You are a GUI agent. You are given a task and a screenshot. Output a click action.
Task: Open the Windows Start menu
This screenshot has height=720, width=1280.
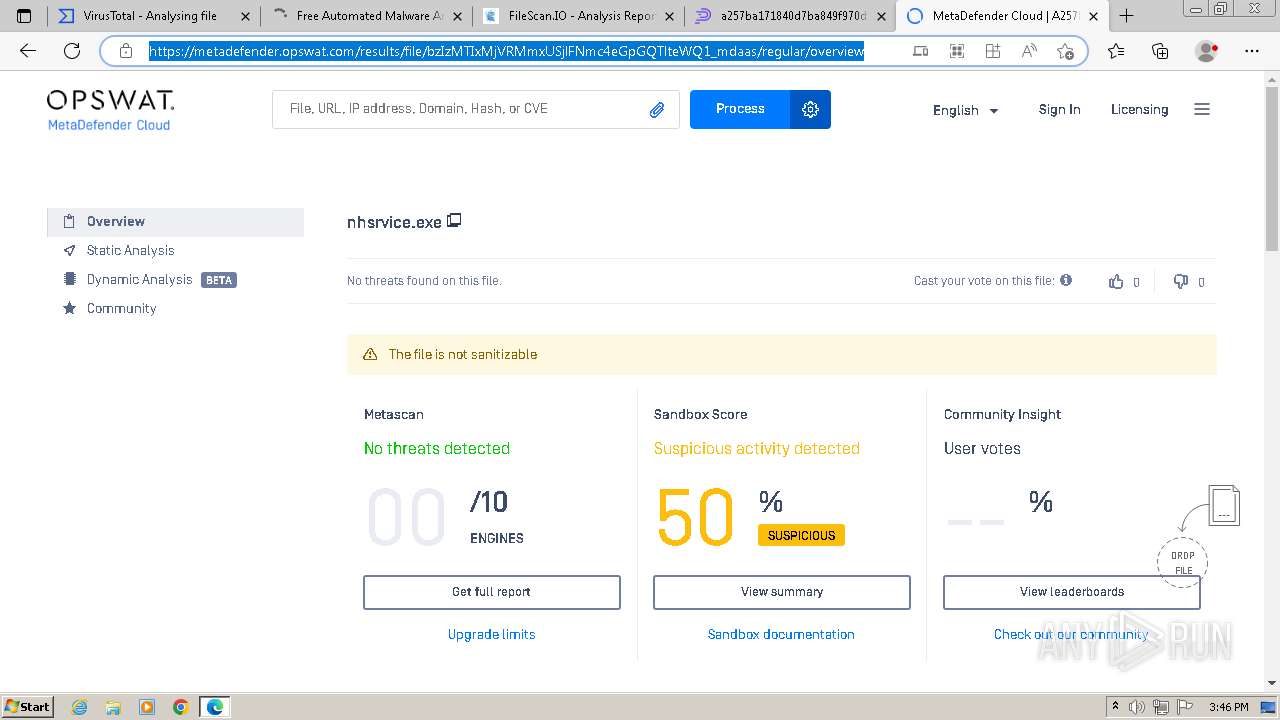click(x=27, y=707)
